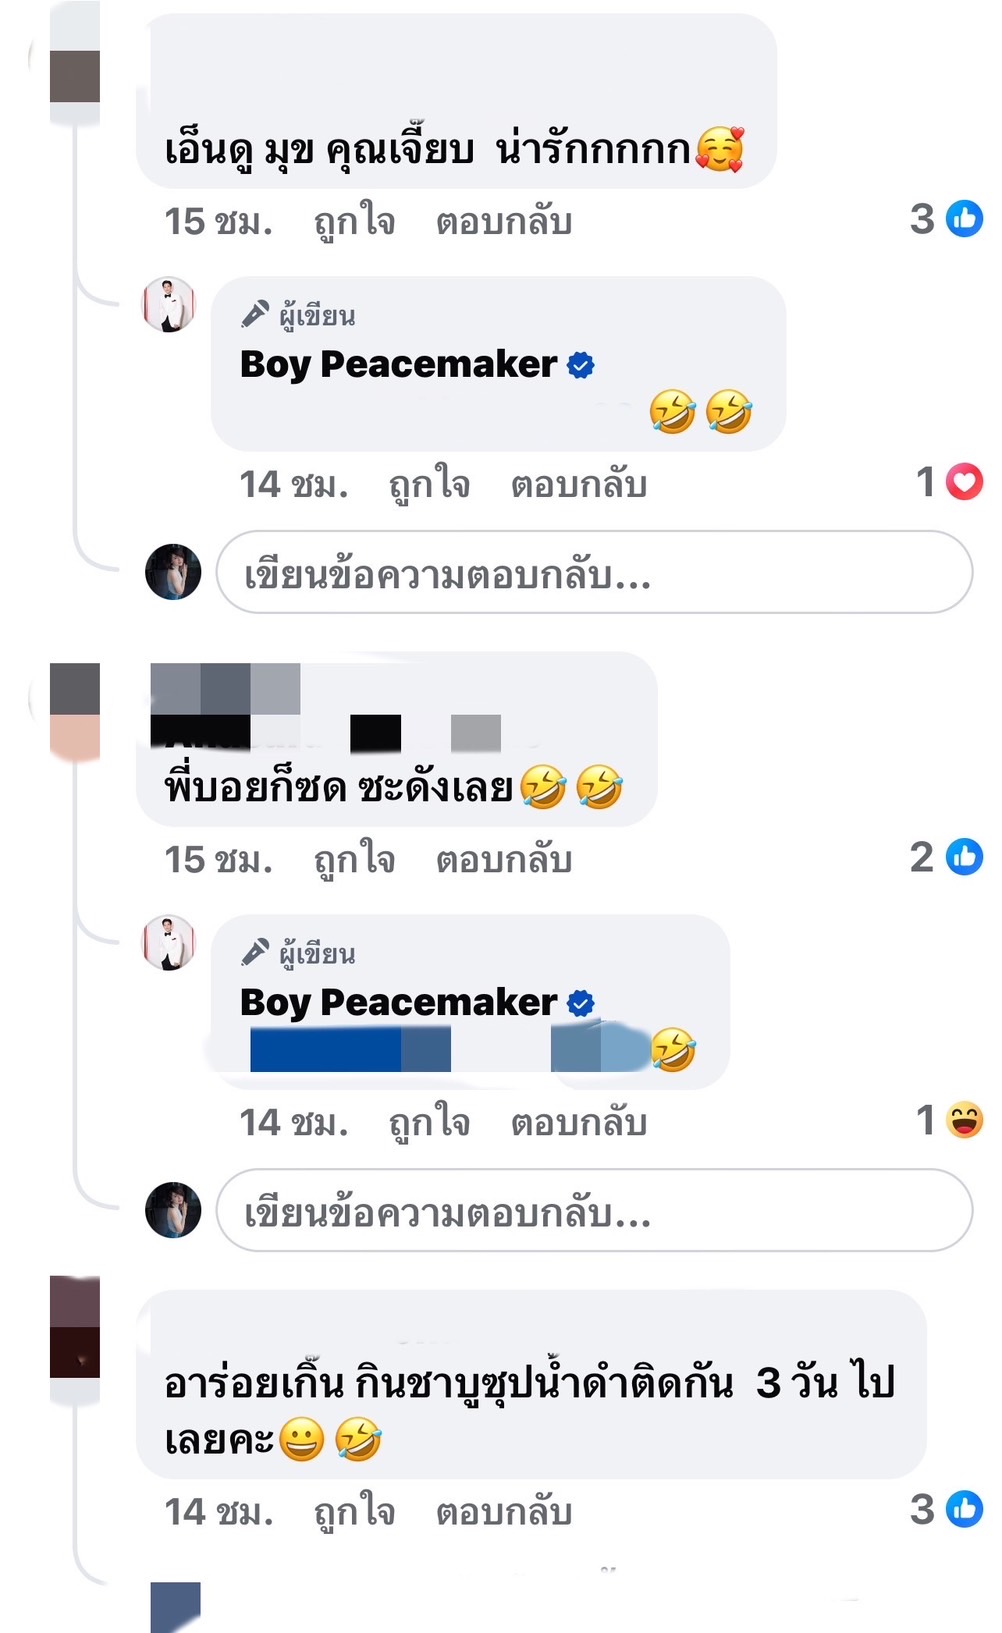1002x1633 pixels.
Task: Click the second reply text input field
Action: tap(594, 1210)
